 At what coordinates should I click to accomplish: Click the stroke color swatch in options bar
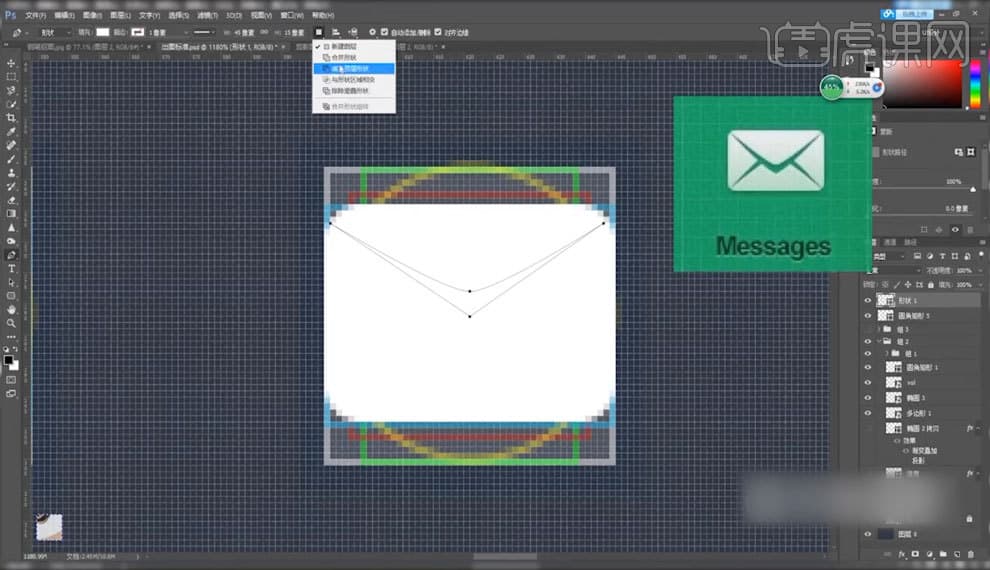pyautogui.click(x=137, y=32)
